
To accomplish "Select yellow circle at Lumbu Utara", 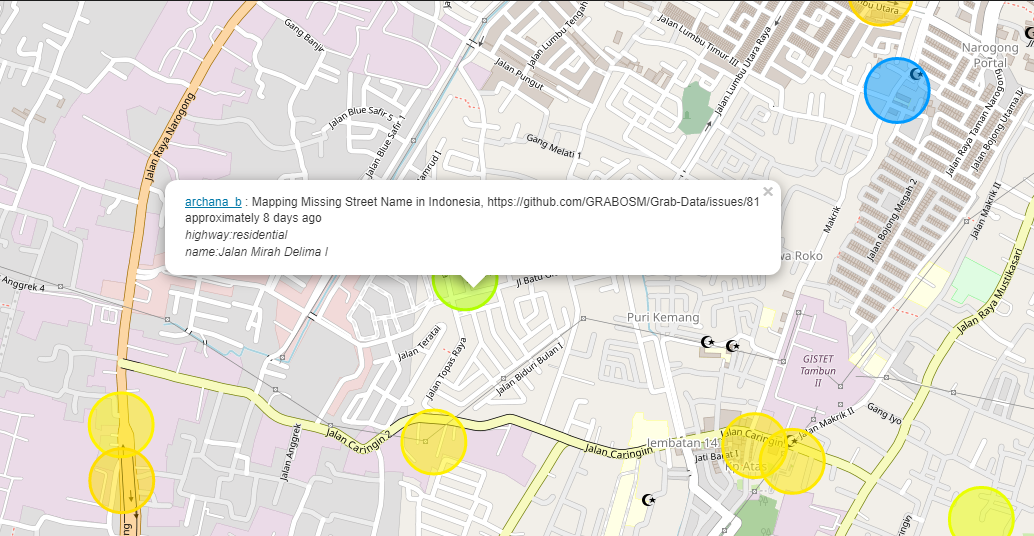I will pos(880,9).
